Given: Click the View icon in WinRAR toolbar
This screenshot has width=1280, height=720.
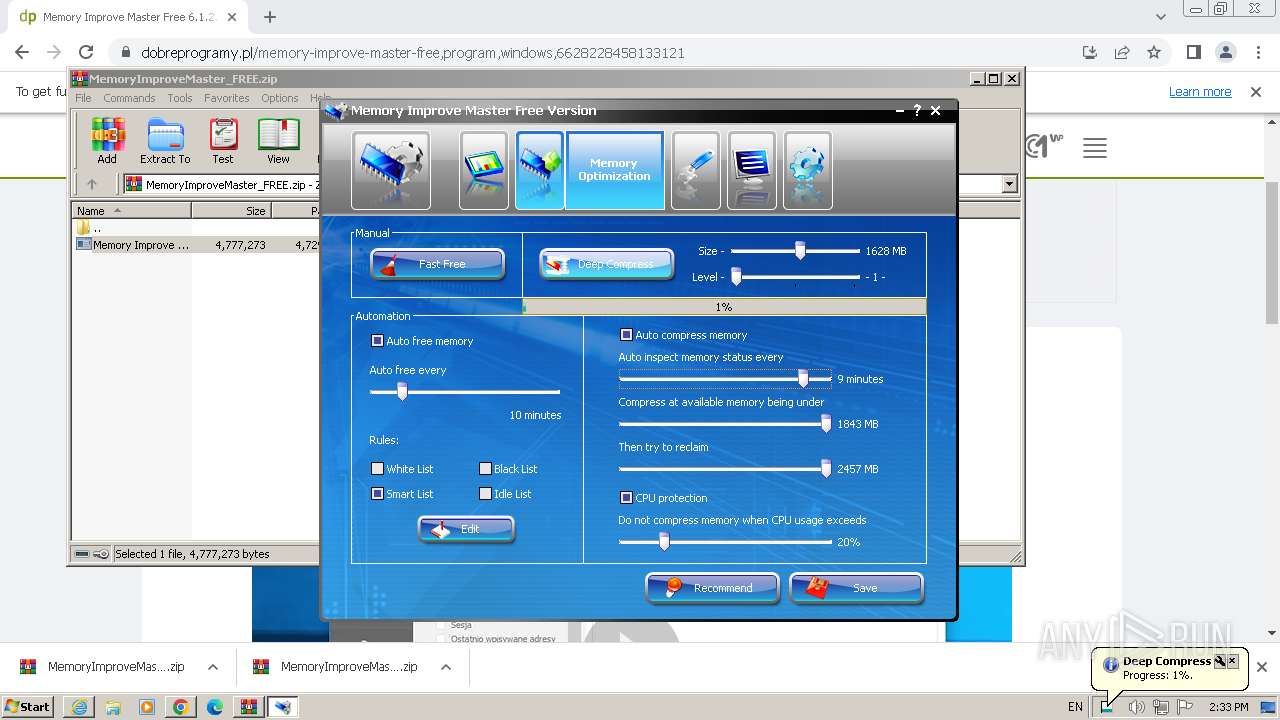Looking at the screenshot, I should click(x=278, y=141).
